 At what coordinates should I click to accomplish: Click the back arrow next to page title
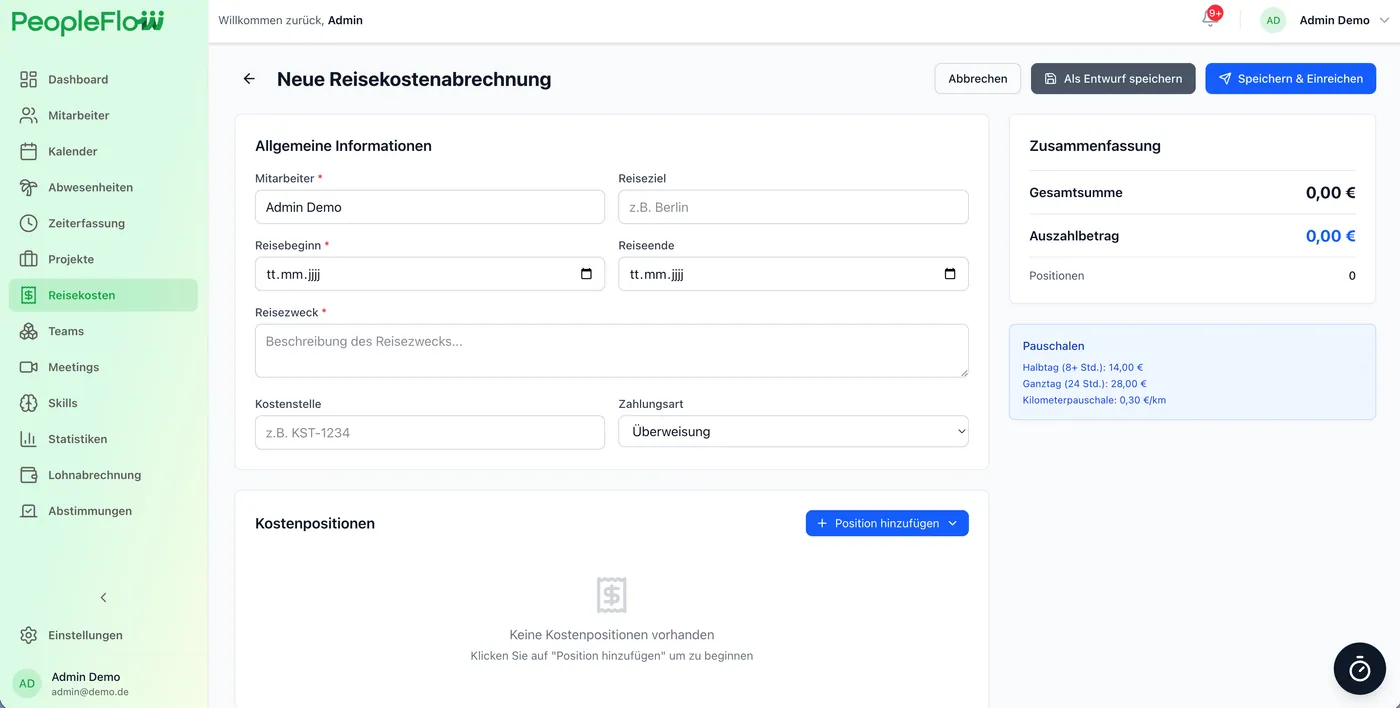click(249, 79)
